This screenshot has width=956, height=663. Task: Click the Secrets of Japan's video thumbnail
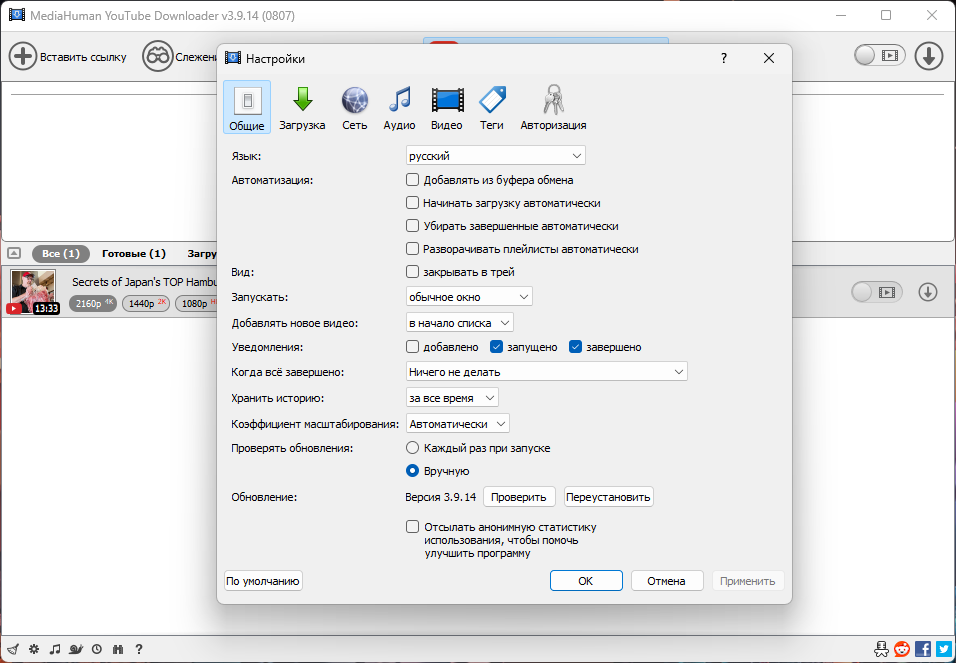[x=33, y=292]
